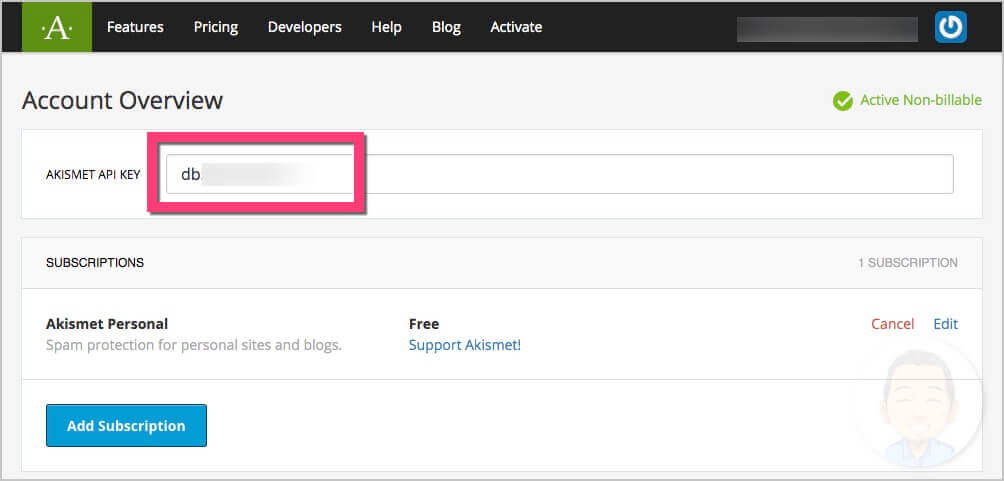The width and height of the screenshot is (1004, 481).
Task: Click the 1 SUBSCRIPTION count text
Action: (908, 263)
